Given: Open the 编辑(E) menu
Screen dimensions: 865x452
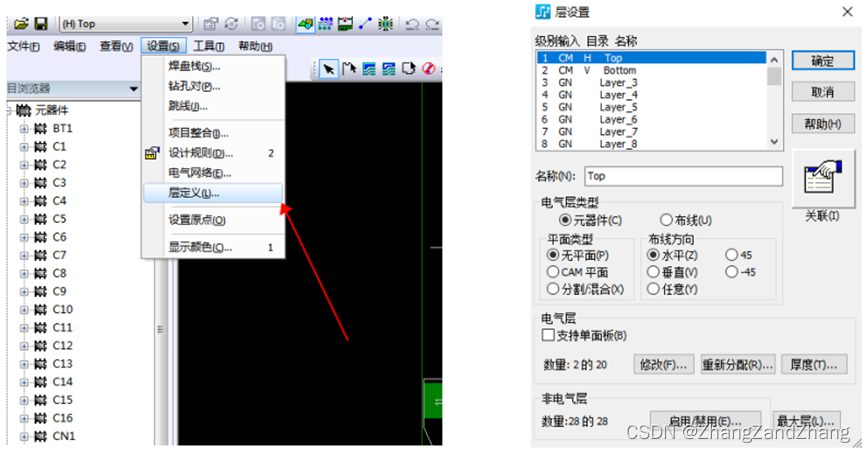Looking at the screenshot, I should coord(70,46).
